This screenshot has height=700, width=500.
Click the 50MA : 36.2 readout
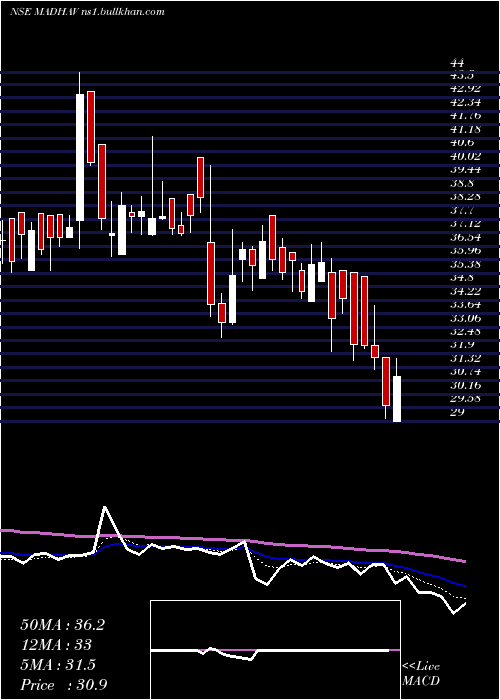coord(62,625)
